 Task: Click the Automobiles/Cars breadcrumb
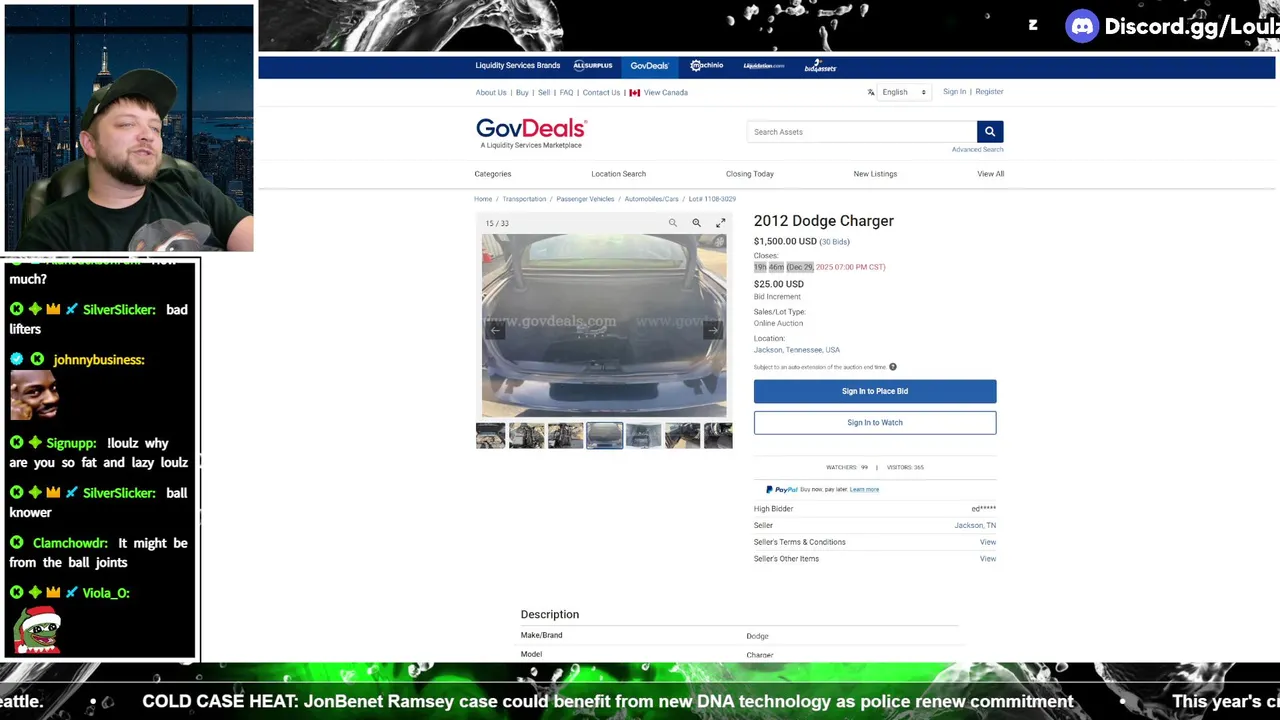tap(651, 199)
